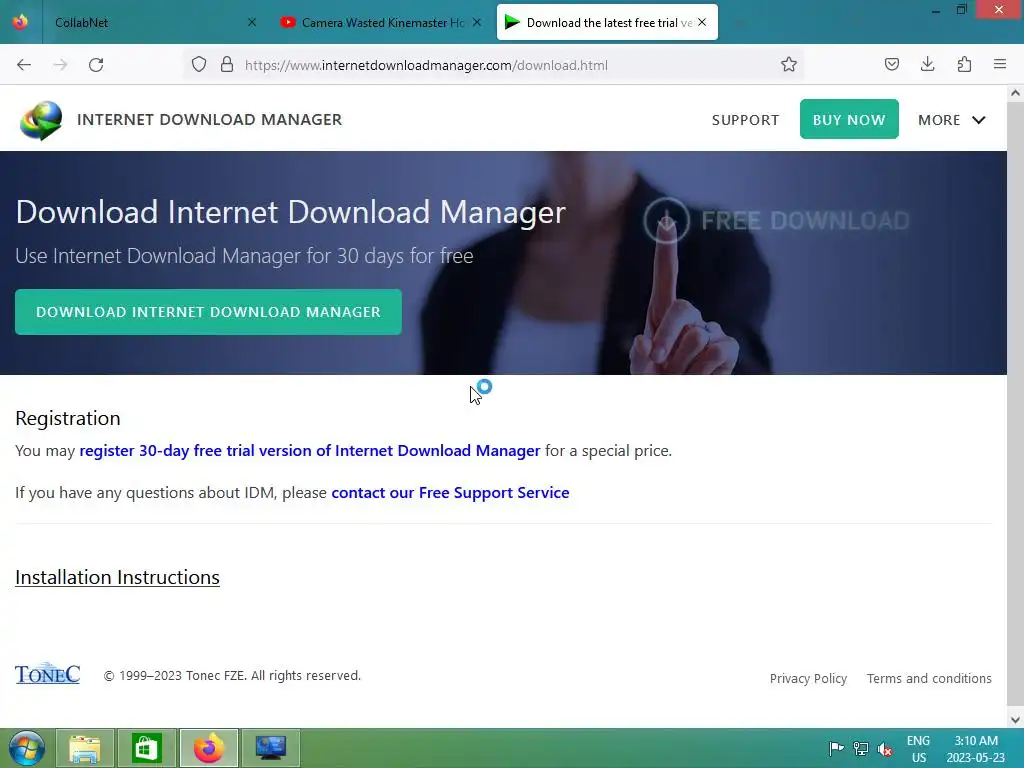Close the Download latest free trial tab
The height and width of the screenshot is (768, 1024).
click(x=702, y=22)
